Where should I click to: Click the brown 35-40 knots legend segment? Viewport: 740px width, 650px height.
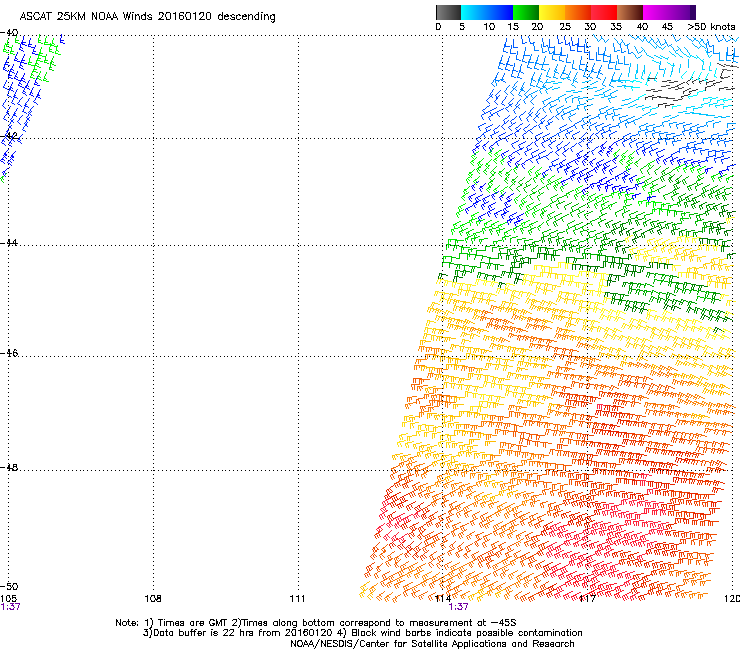pyautogui.click(x=630, y=12)
